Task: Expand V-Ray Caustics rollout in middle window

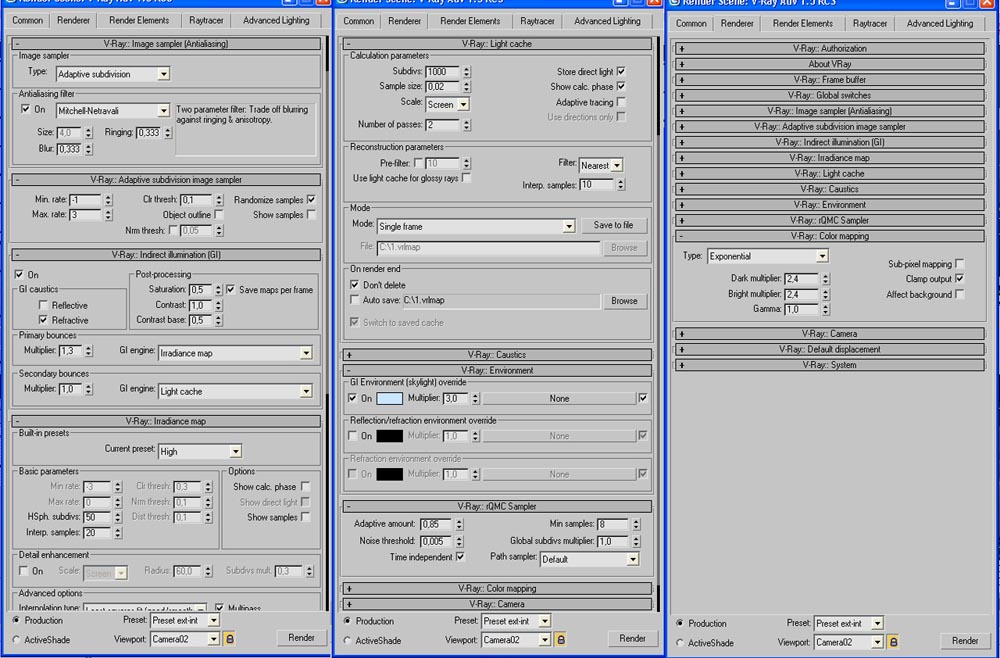Action: pyautogui.click(x=497, y=355)
